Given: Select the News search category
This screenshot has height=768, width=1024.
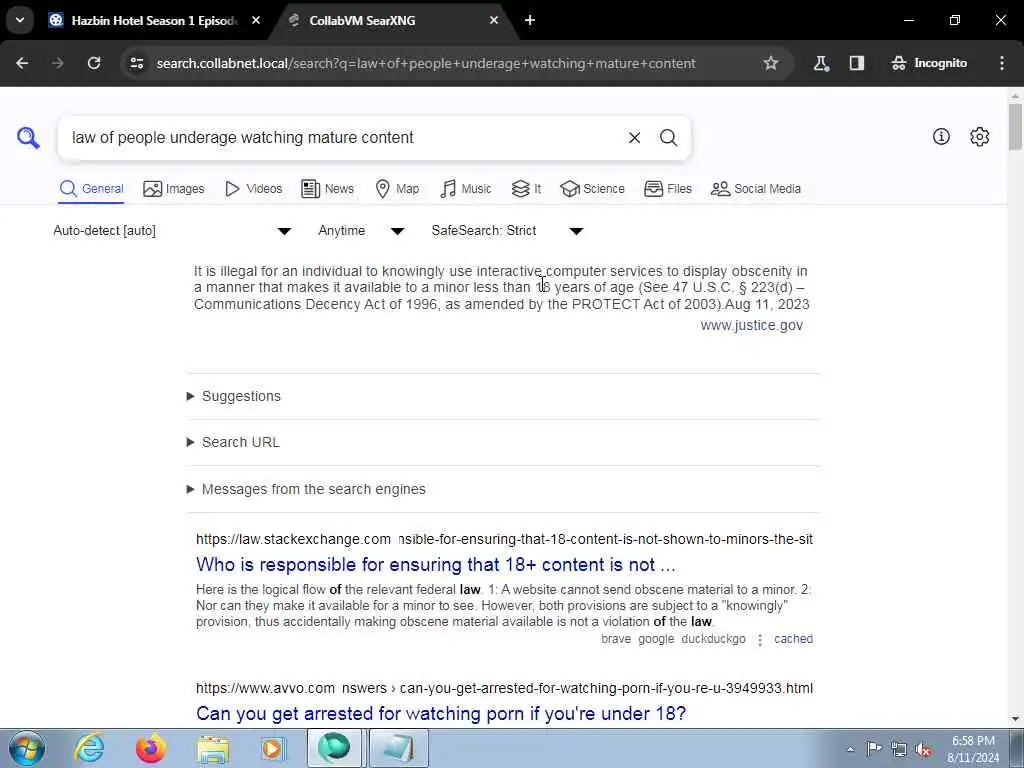Looking at the screenshot, I should [327, 189].
